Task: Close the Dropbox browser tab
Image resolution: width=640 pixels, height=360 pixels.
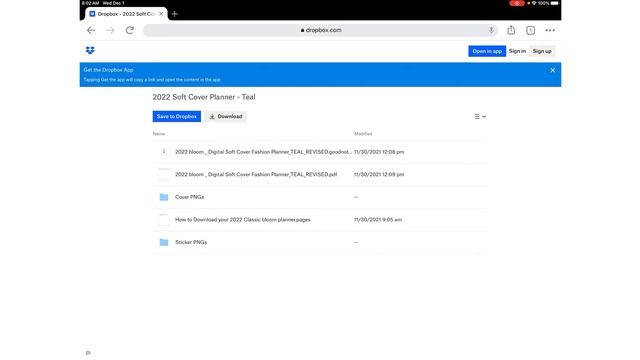Action: (161, 14)
